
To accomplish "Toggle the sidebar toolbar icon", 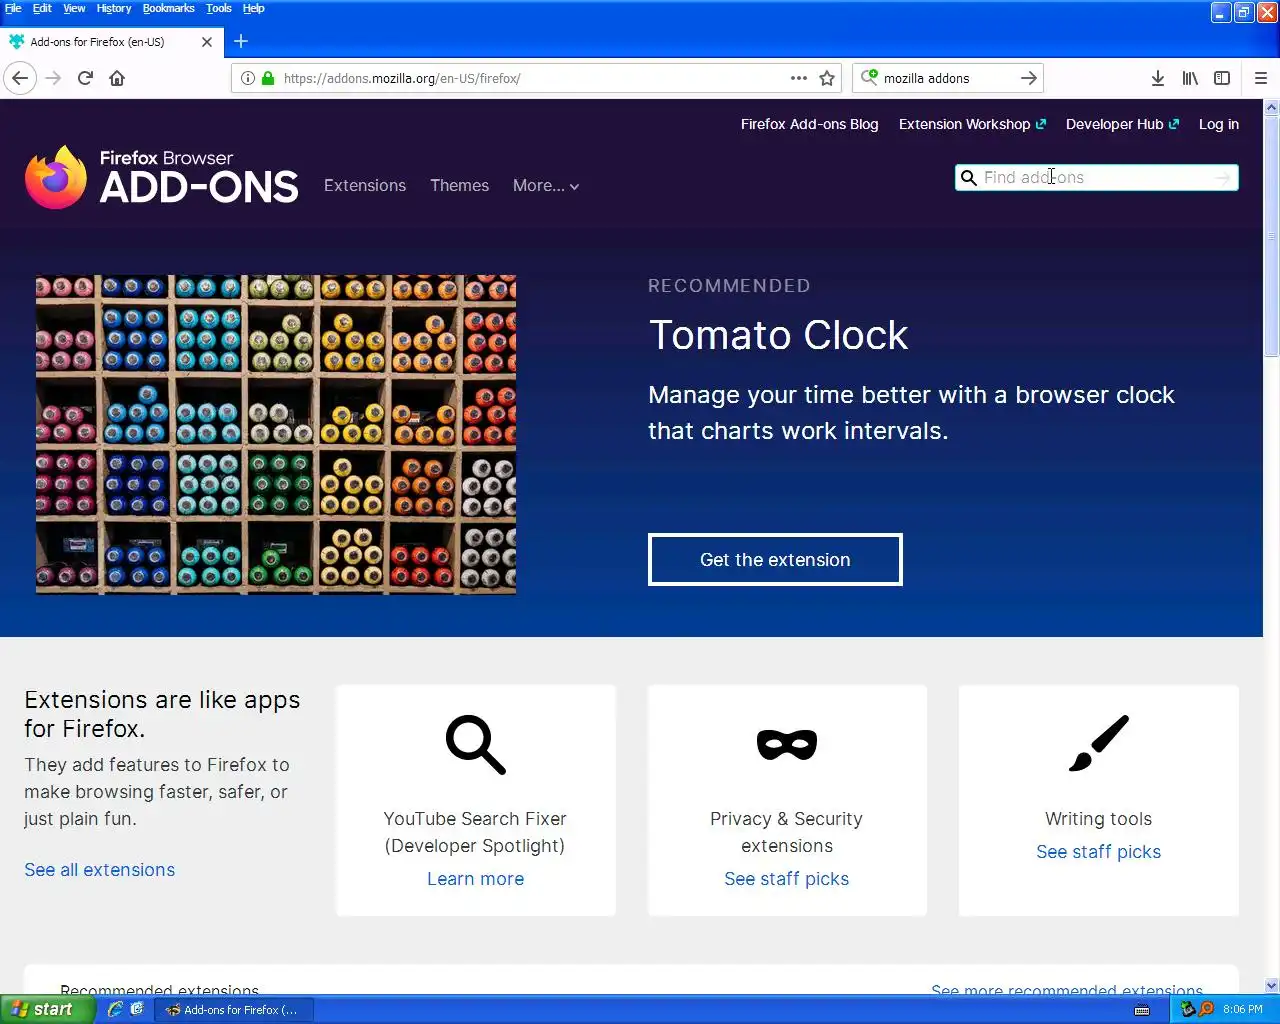I will (x=1222, y=78).
